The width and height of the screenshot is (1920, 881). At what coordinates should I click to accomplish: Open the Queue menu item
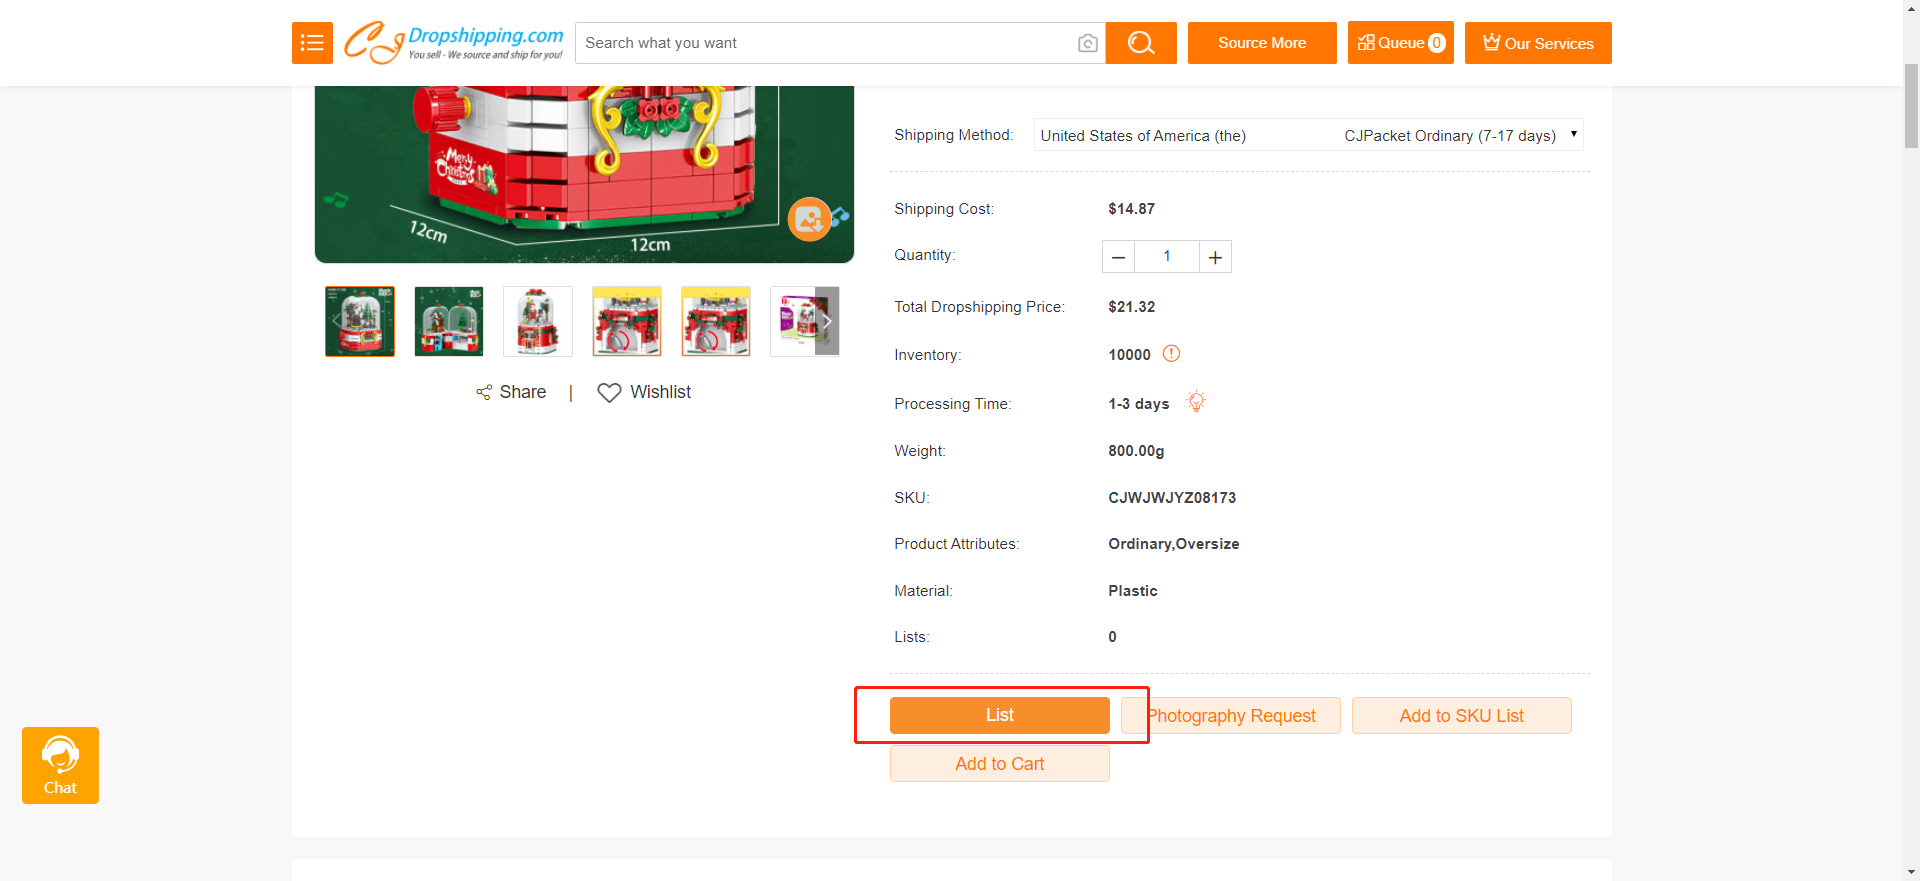[1400, 43]
